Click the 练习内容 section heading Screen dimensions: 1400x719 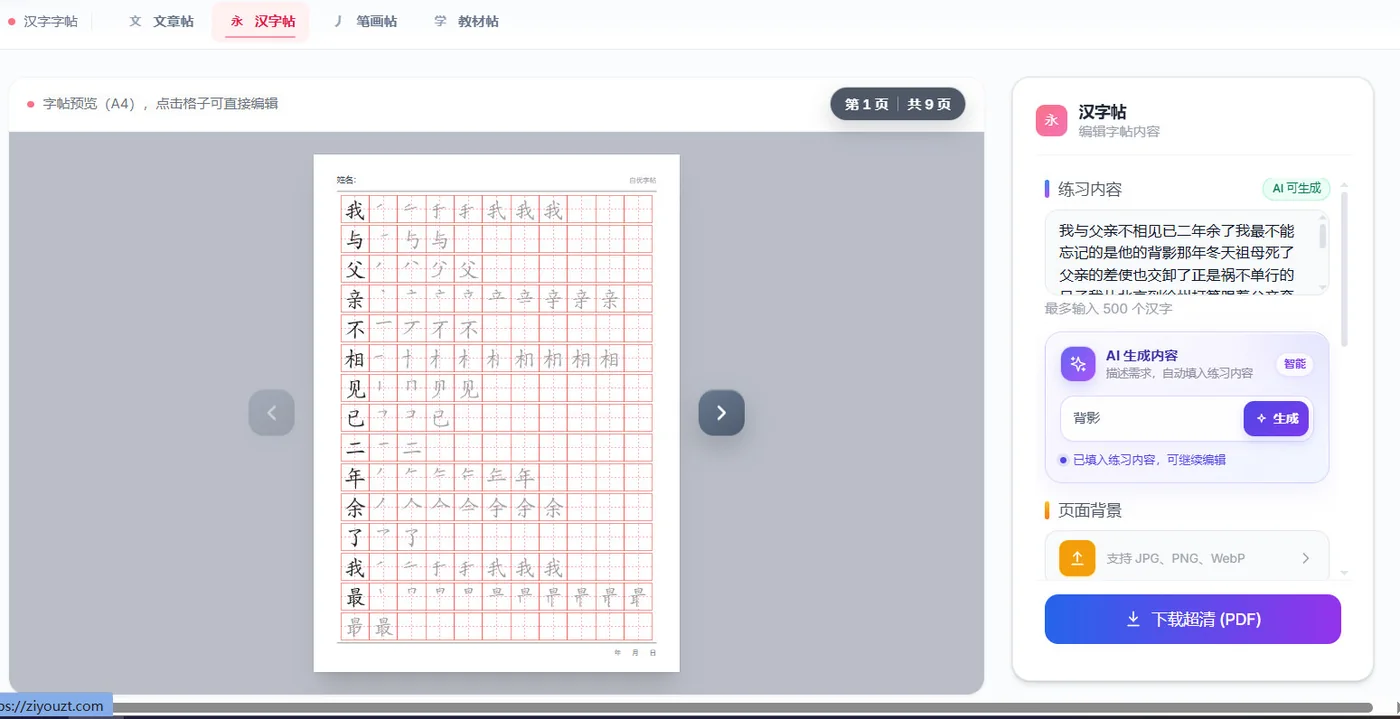(1090, 189)
